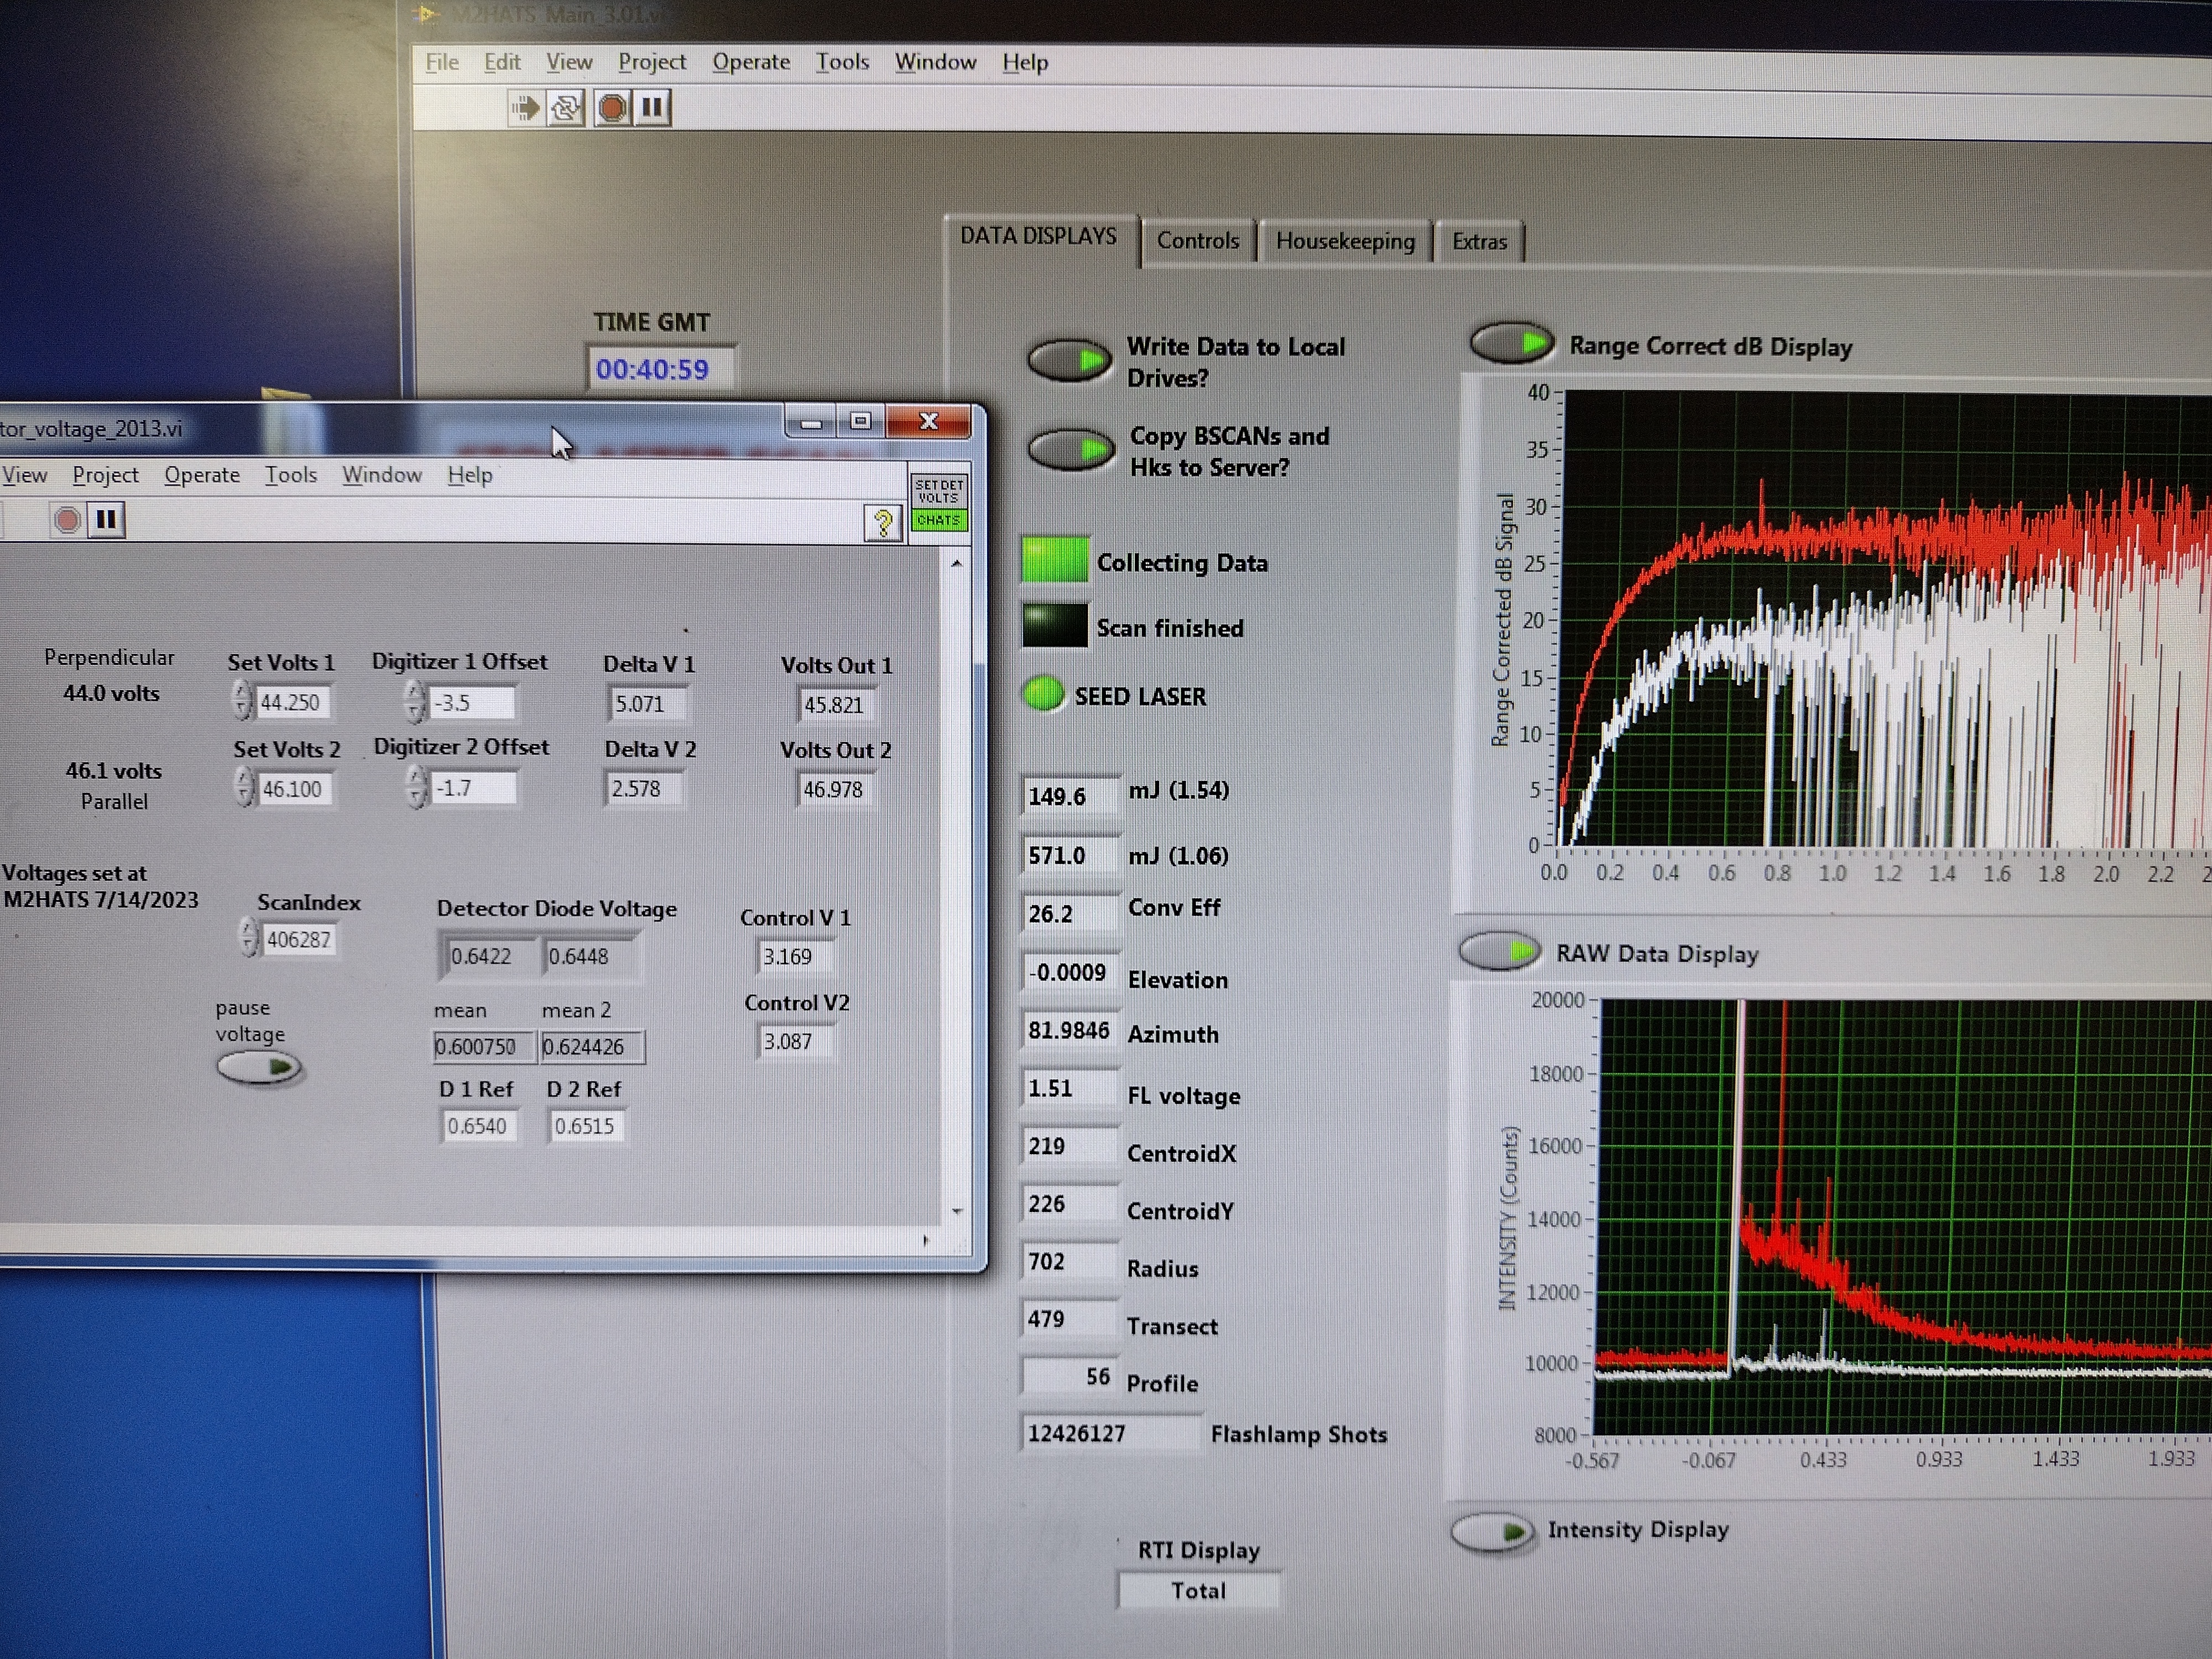Abort execution in detector voltage window
Screen dimensions: 2212x1659
point(67,520)
